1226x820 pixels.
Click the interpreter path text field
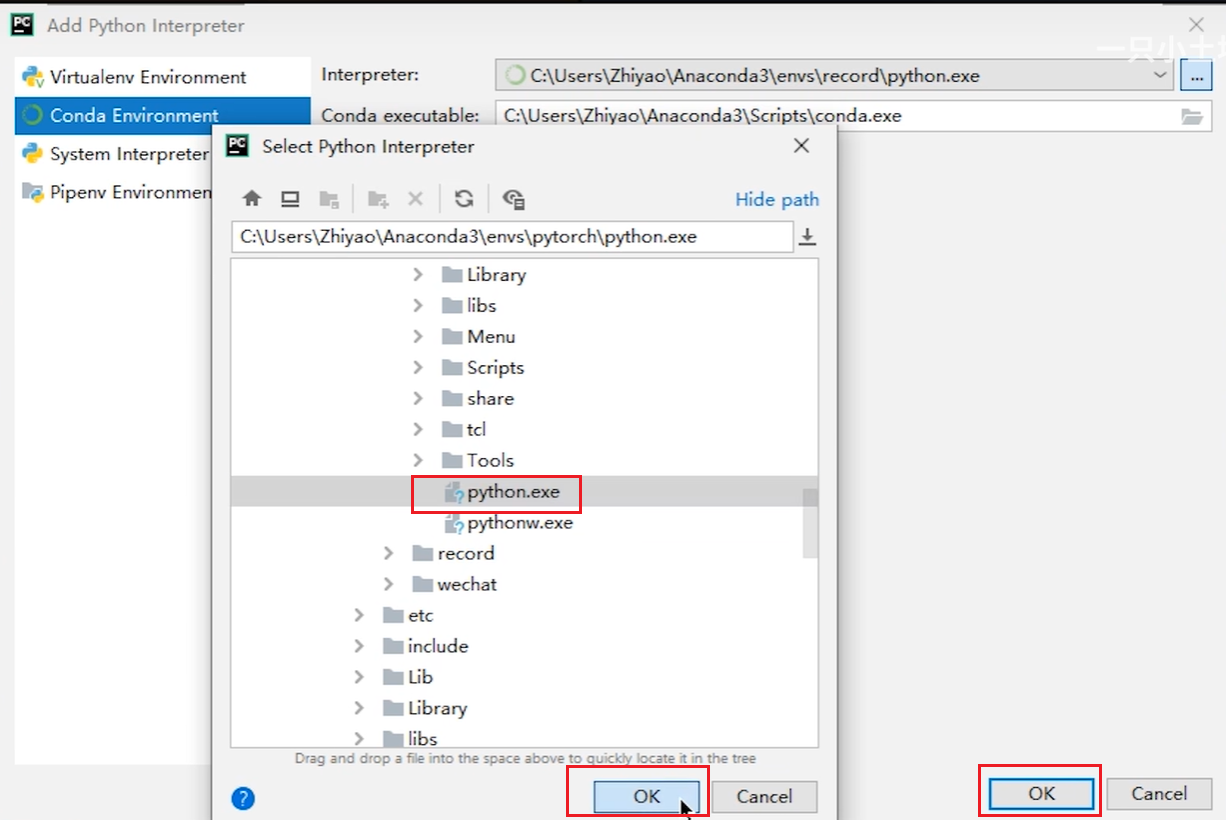point(512,237)
